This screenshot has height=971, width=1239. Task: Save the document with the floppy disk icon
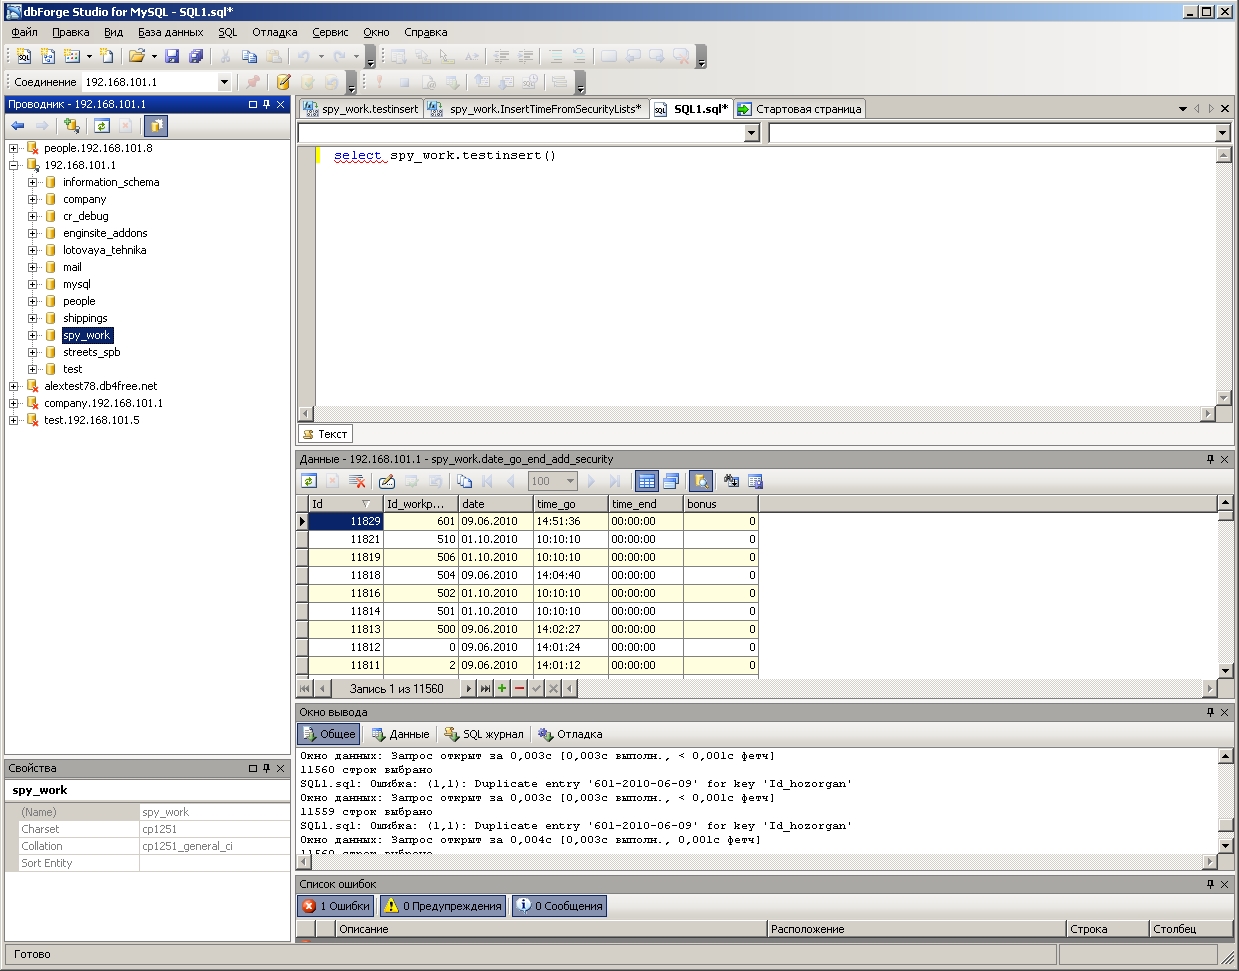(172, 57)
